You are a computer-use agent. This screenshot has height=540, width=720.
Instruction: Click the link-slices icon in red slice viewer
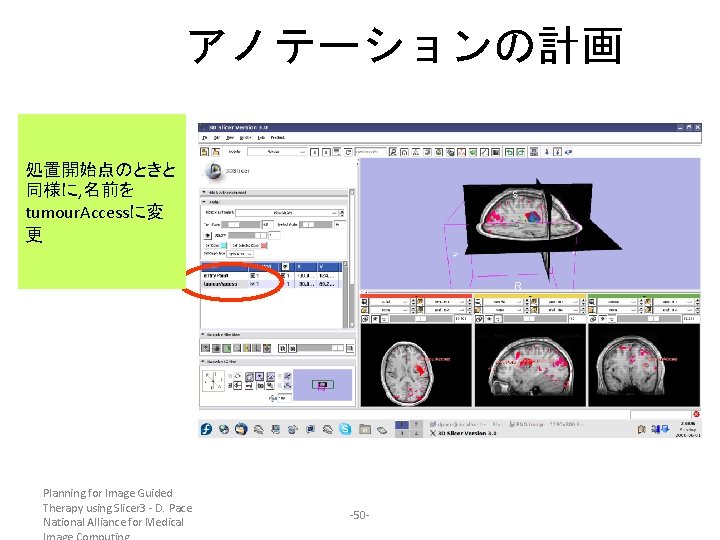(365, 319)
